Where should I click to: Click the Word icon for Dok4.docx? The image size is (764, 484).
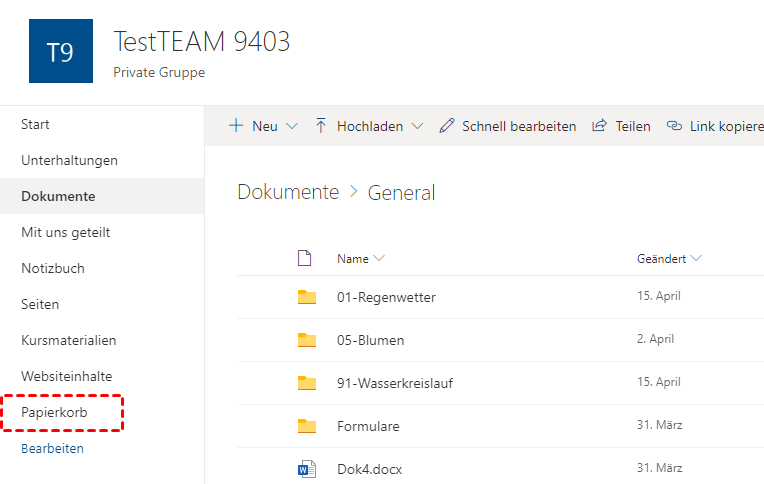pyautogui.click(x=307, y=468)
